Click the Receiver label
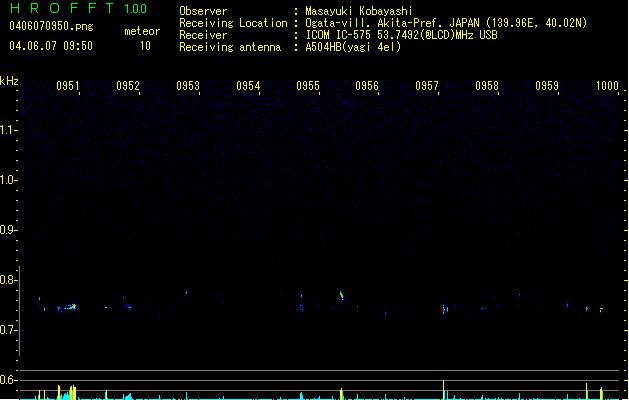 [x=203, y=35]
